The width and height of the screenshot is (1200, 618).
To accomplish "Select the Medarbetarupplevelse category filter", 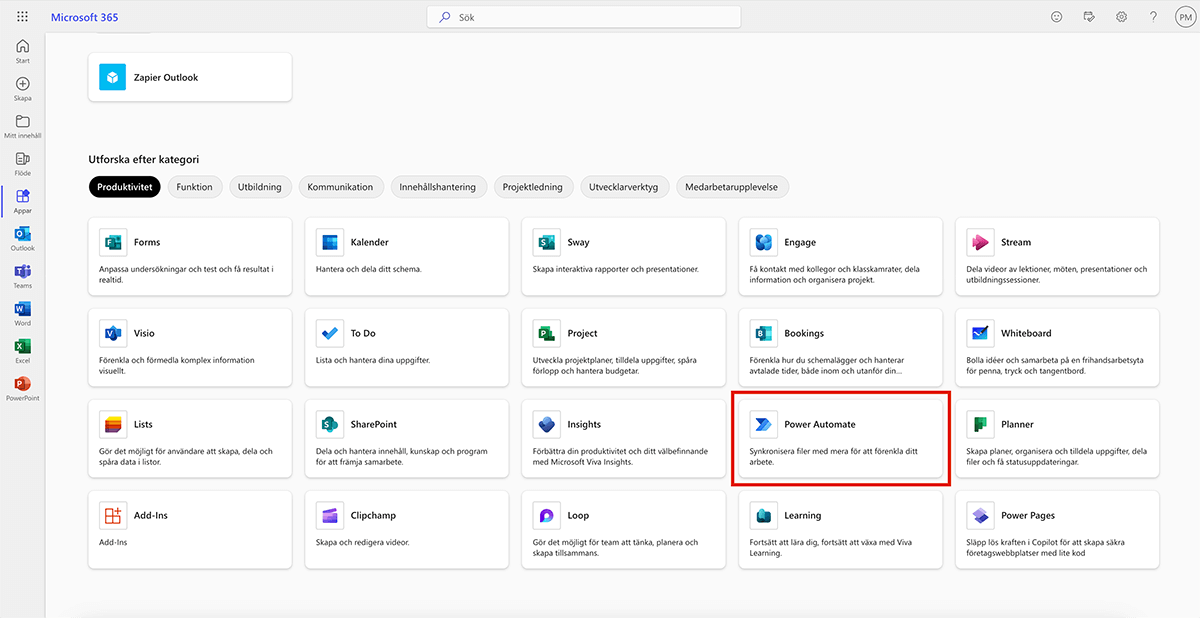I will 733,187.
